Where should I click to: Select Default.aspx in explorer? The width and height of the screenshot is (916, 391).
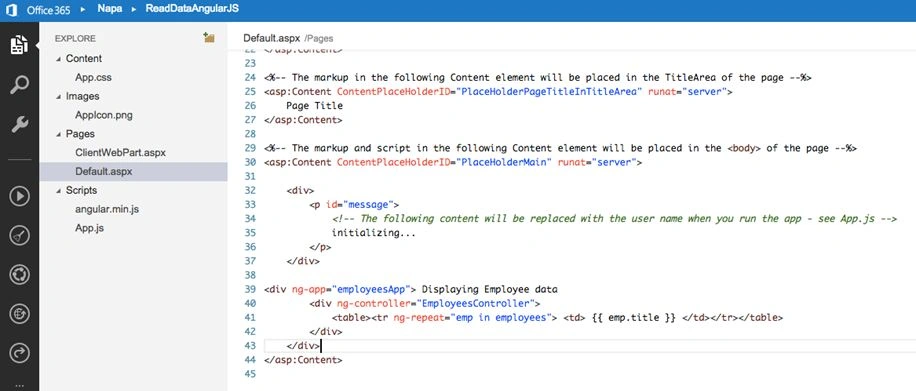pos(133,171)
